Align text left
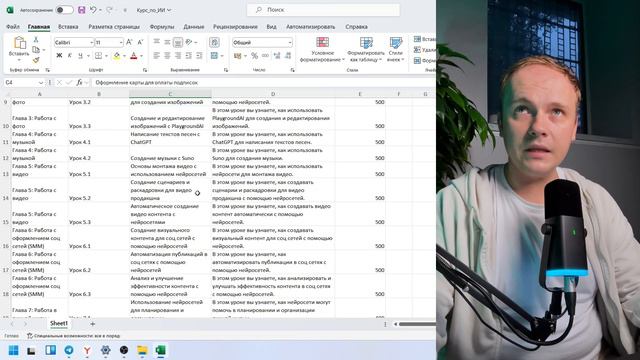640x360 pixels. pyautogui.click(x=157, y=56)
